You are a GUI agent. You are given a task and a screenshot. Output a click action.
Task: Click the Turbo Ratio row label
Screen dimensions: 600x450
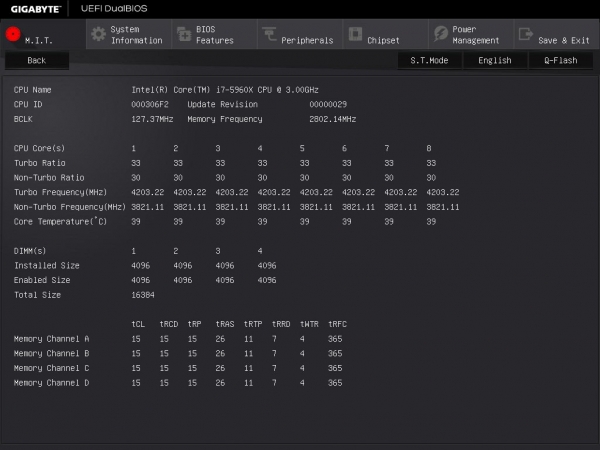tap(40, 163)
